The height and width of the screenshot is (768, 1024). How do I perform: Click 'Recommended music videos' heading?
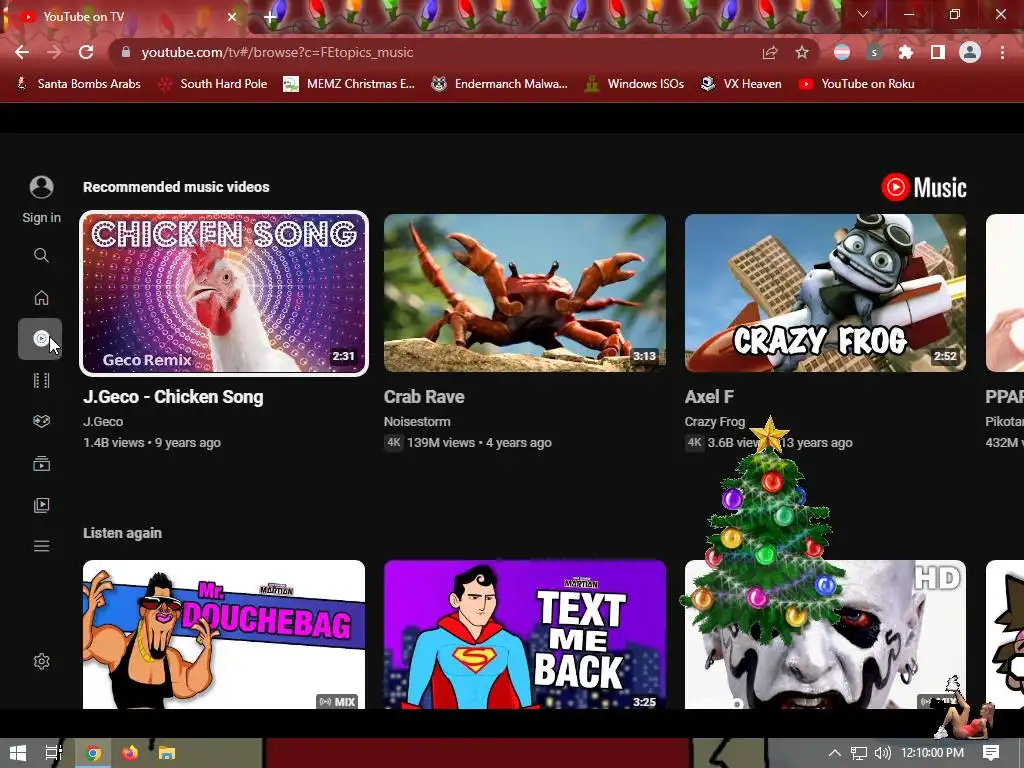click(x=176, y=187)
